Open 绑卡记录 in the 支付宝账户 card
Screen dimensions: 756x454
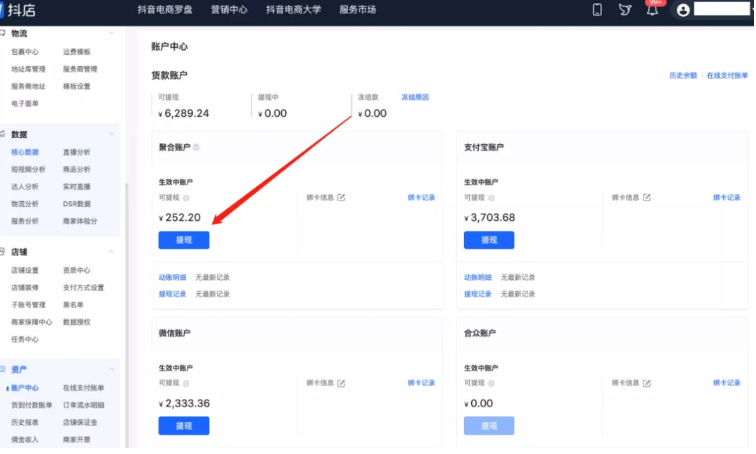[x=727, y=198]
